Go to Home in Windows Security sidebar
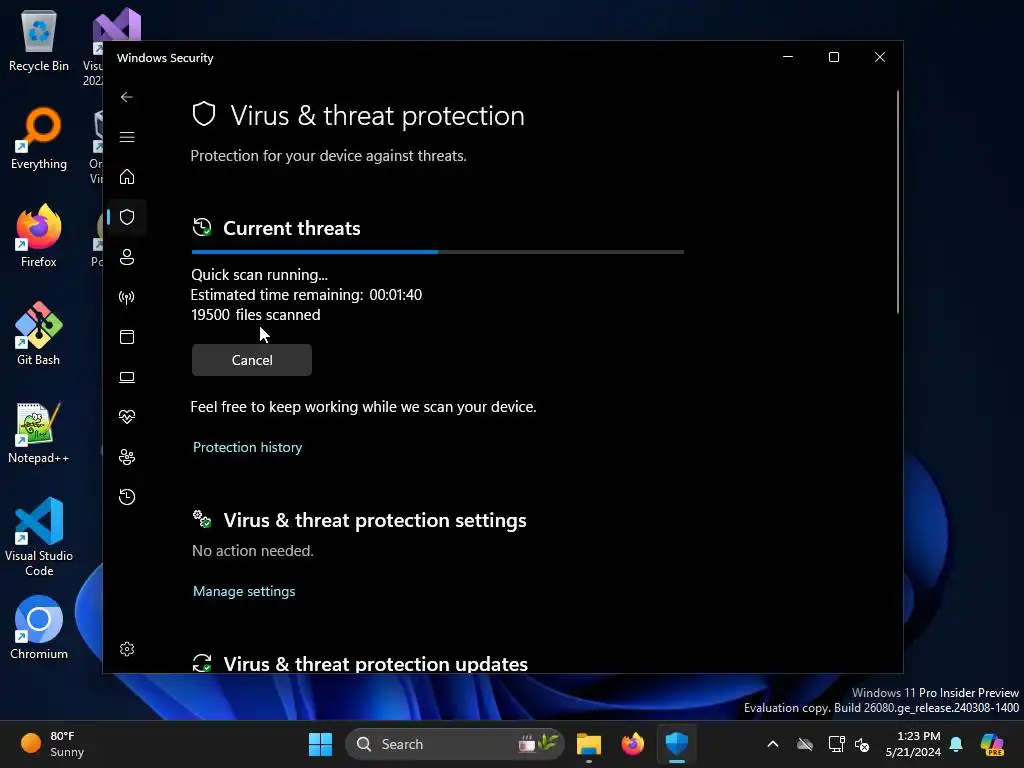Screen dimensions: 1024x768 pyautogui.click(x=127, y=177)
